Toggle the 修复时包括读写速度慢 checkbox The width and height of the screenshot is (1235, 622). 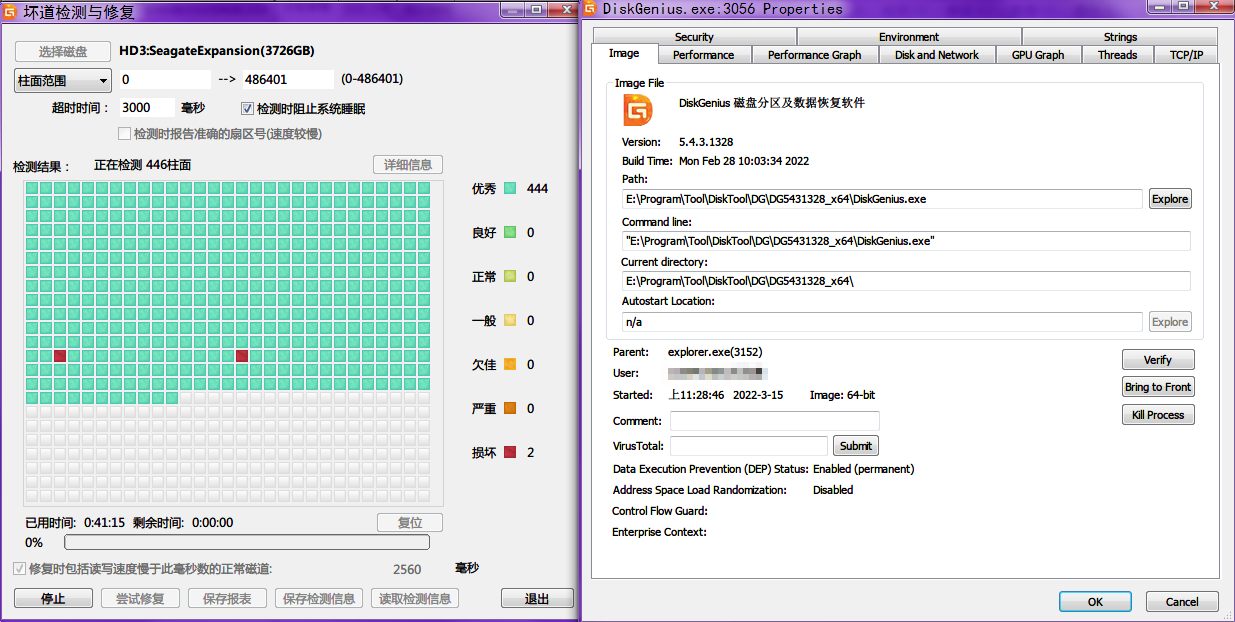[19, 569]
